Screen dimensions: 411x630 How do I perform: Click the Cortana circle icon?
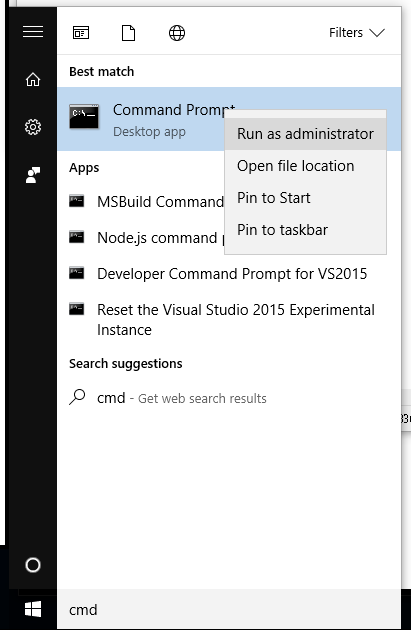(33, 565)
